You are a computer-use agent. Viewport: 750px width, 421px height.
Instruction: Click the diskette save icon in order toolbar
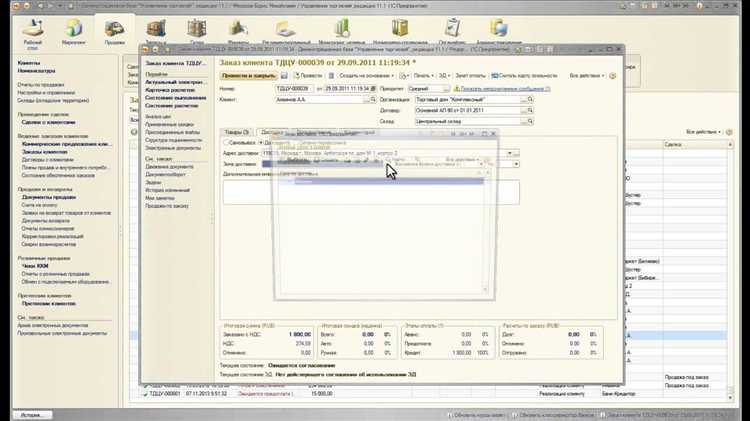(x=284, y=76)
